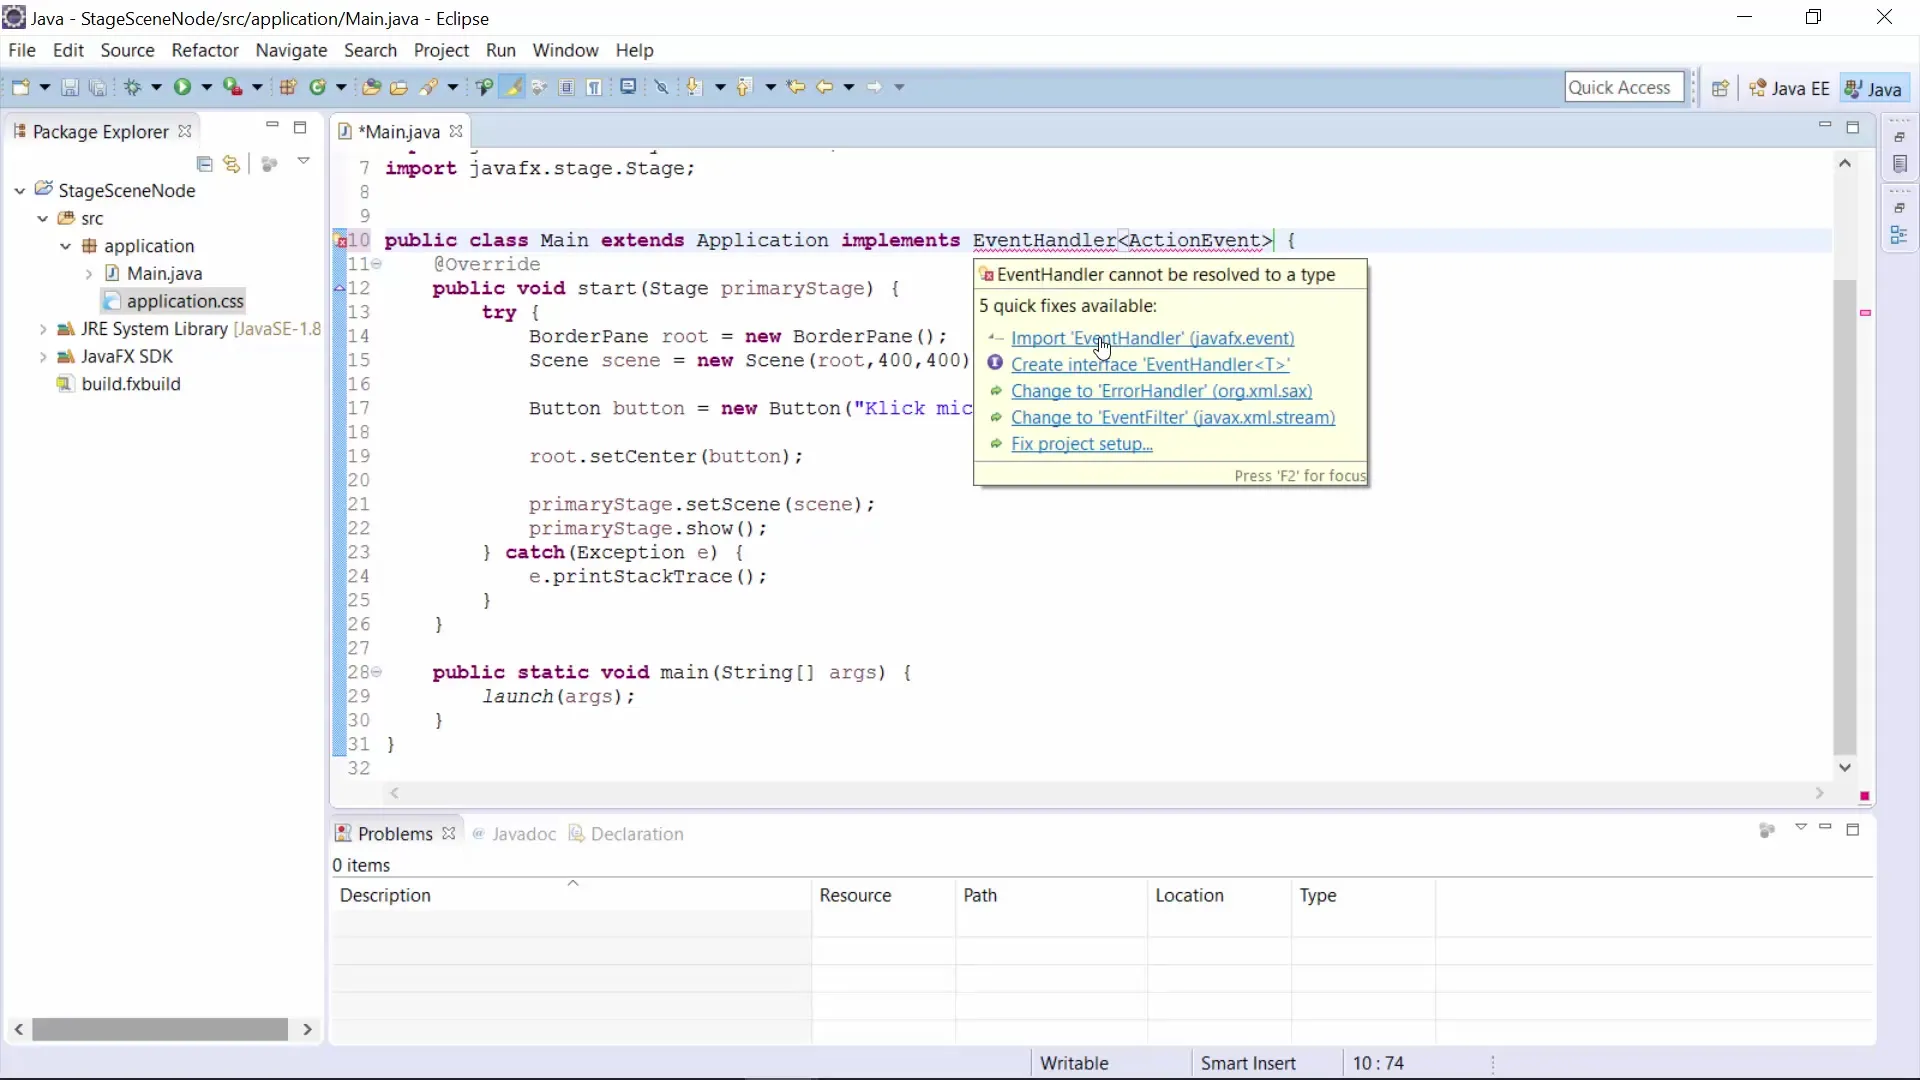
Task: Switch to the Javadoc tab
Action: [x=514, y=834]
